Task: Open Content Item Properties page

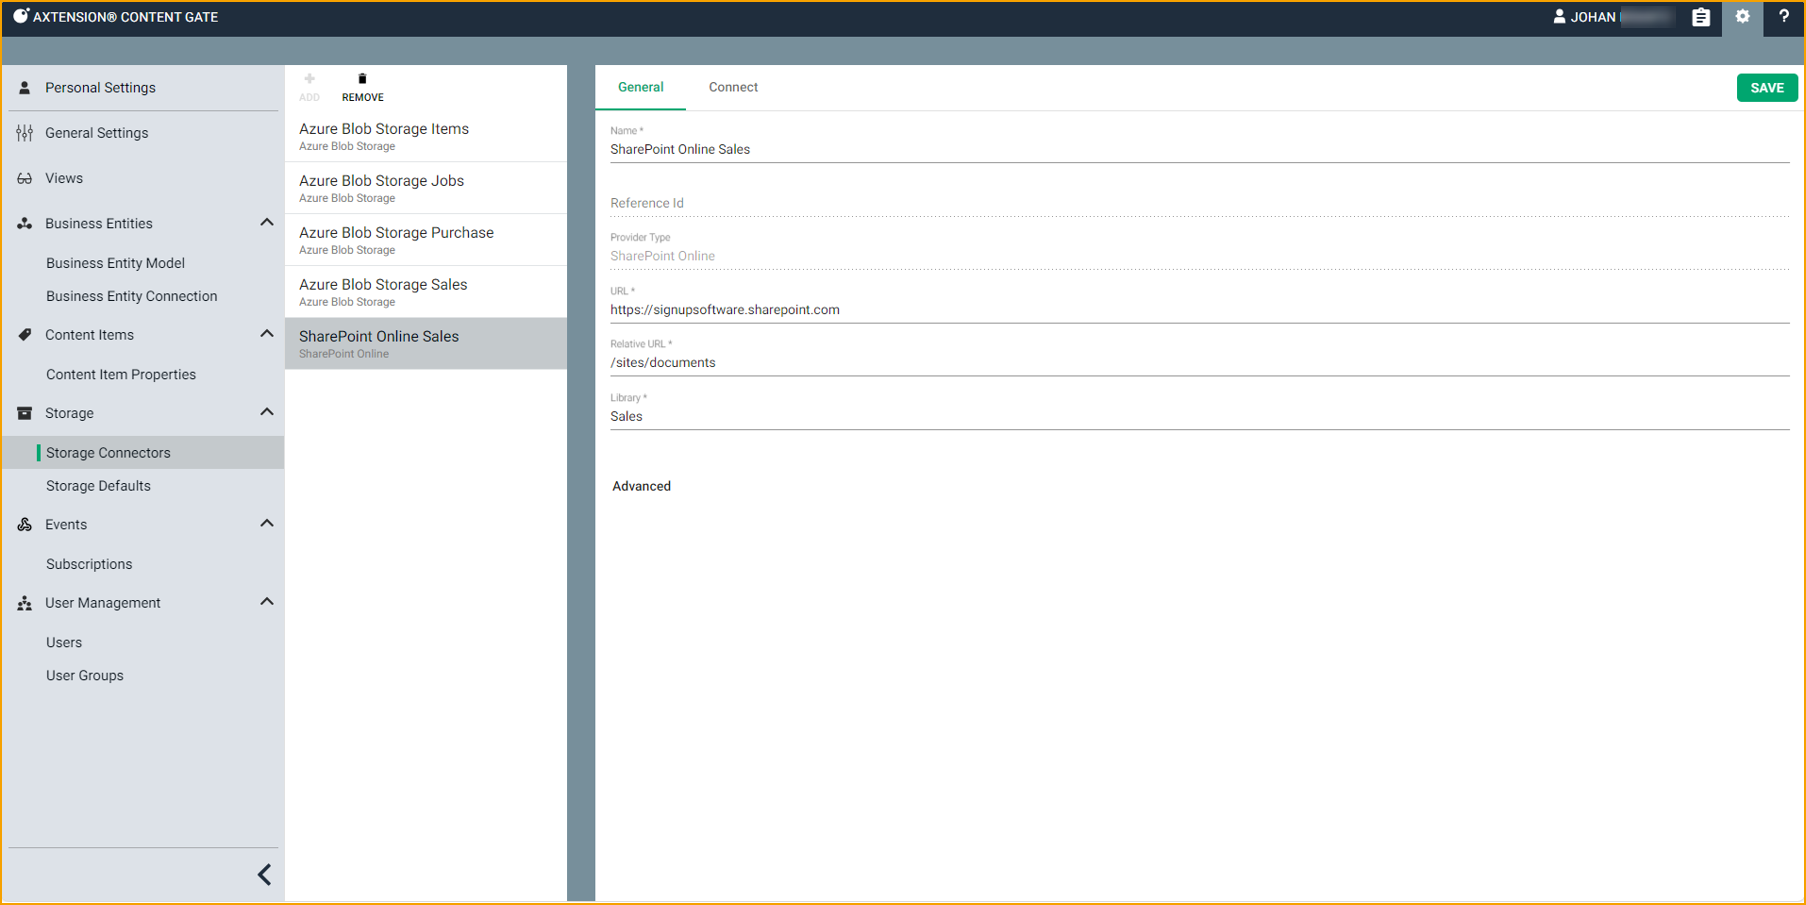Action: 121,375
